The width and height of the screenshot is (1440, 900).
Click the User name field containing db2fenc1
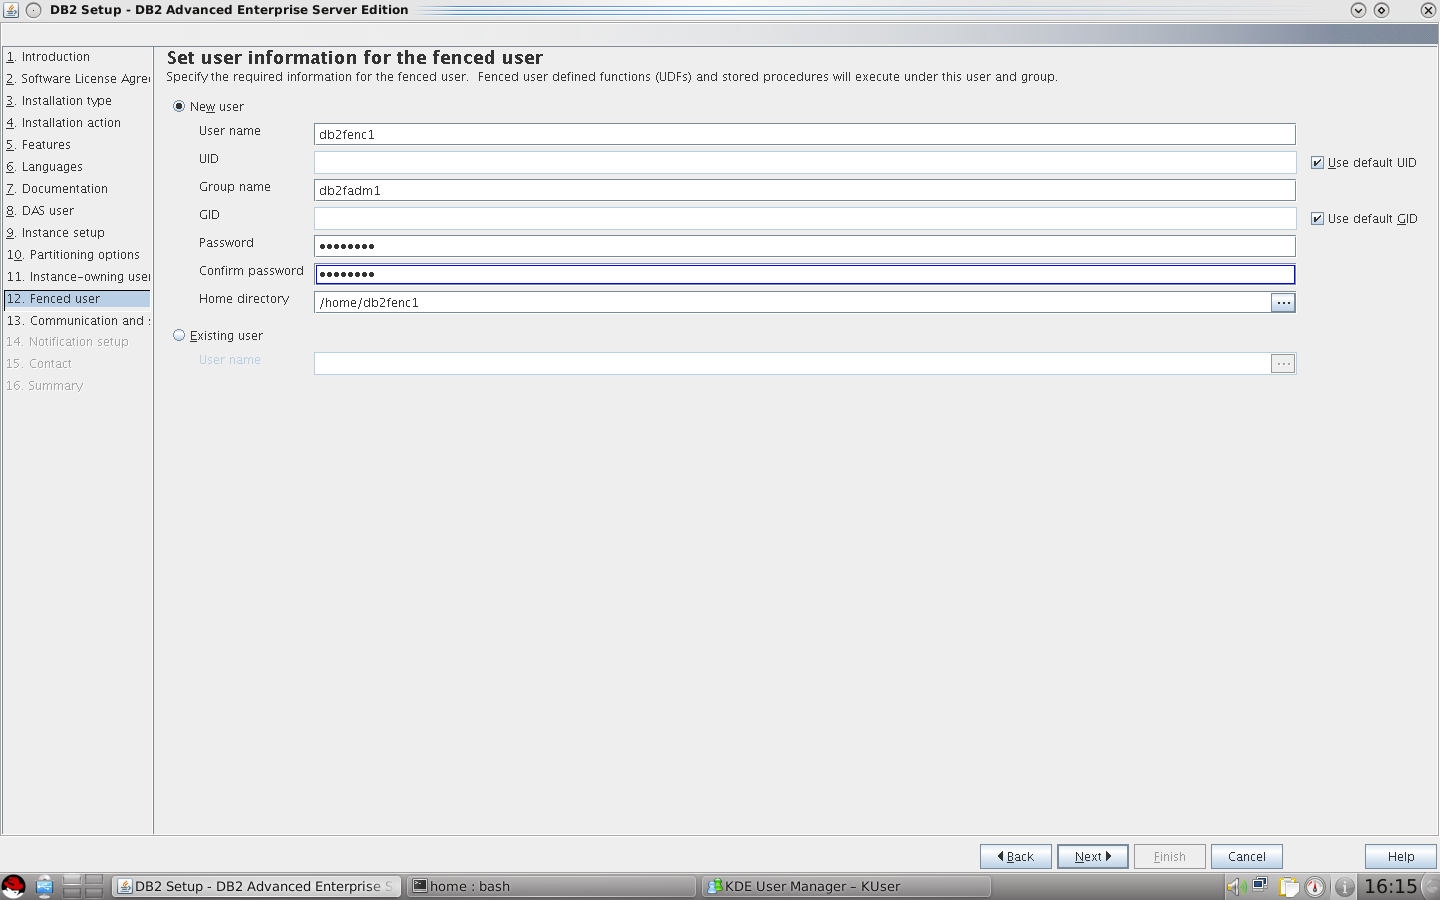805,134
